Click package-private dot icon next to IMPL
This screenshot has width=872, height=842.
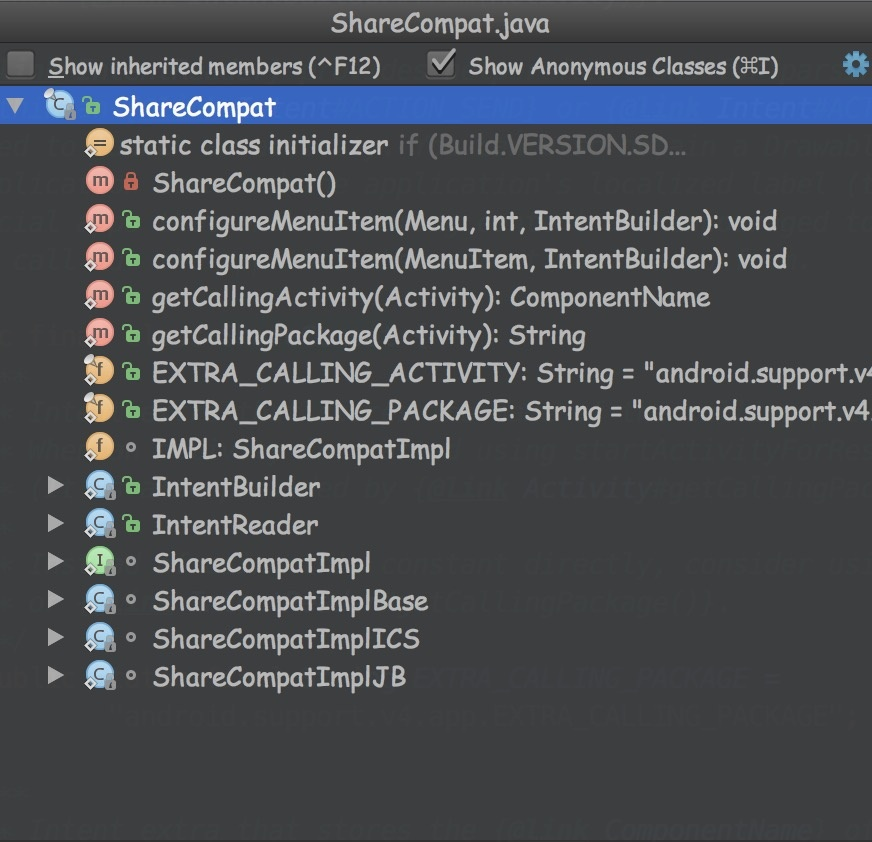tap(131, 447)
